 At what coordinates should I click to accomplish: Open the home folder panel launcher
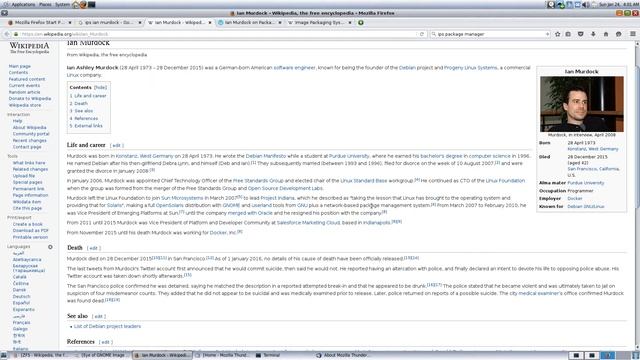pos(76,4)
